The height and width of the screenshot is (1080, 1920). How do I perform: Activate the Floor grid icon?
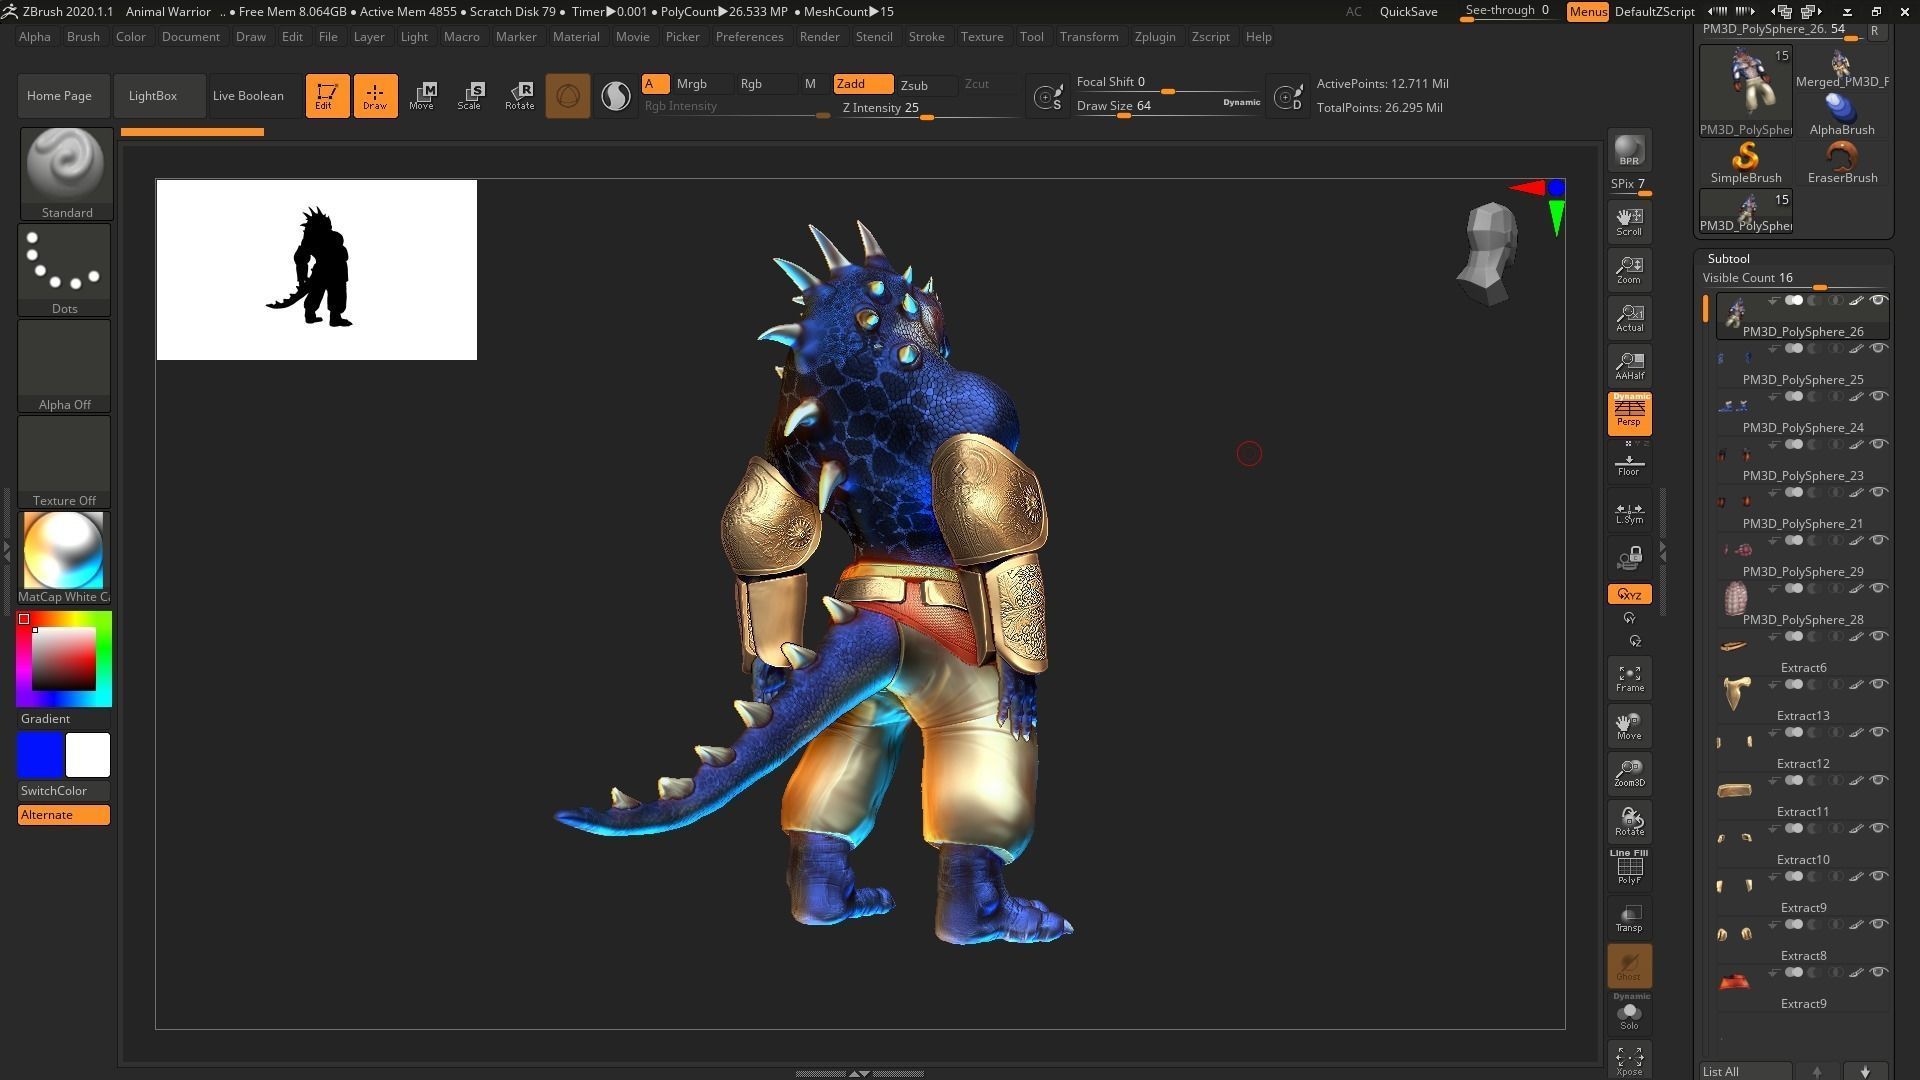[x=1629, y=465]
